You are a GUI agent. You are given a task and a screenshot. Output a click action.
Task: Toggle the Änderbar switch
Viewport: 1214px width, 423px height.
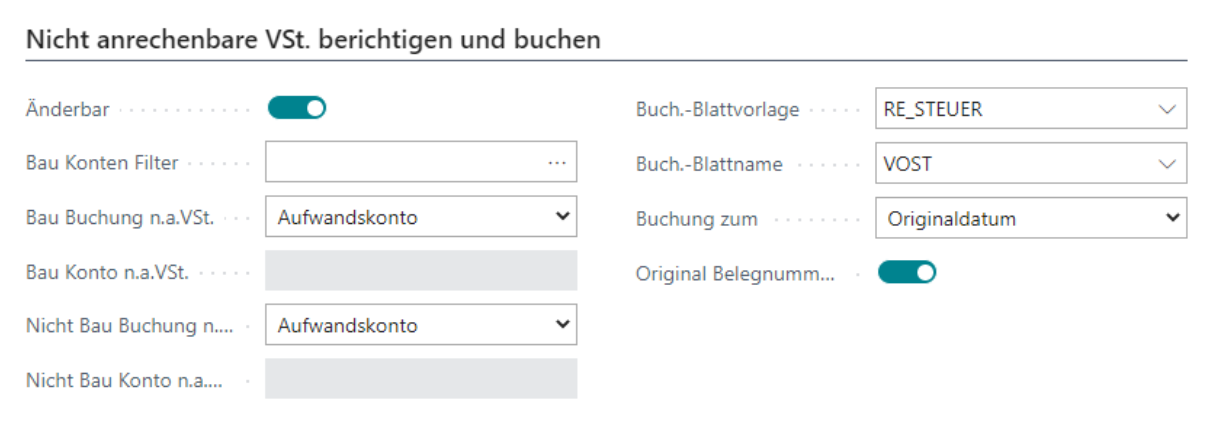click(x=297, y=108)
